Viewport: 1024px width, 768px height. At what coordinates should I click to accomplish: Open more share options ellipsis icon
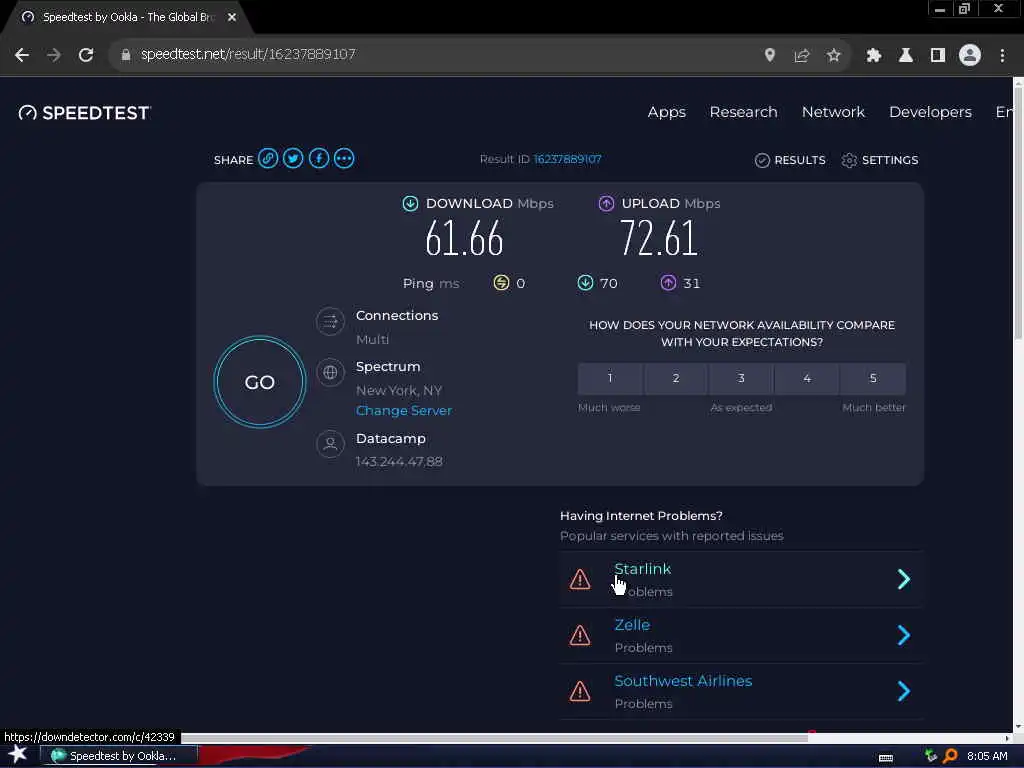click(344, 159)
